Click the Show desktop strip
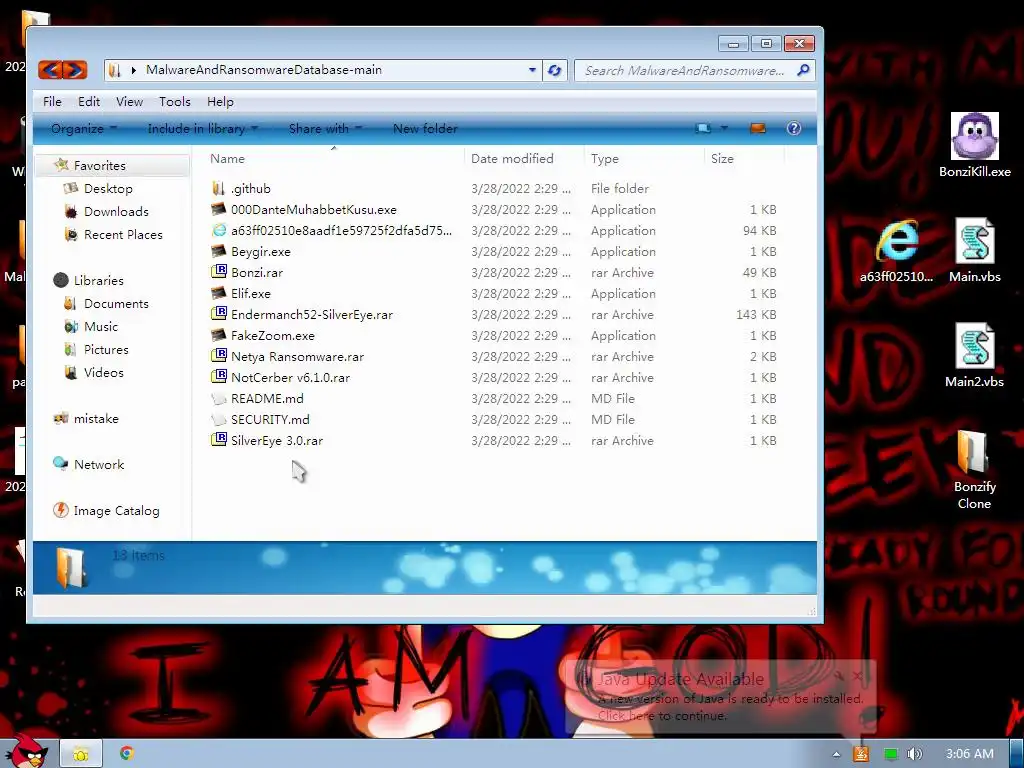The width and height of the screenshot is (1024, 768). tap(1016, 754)
